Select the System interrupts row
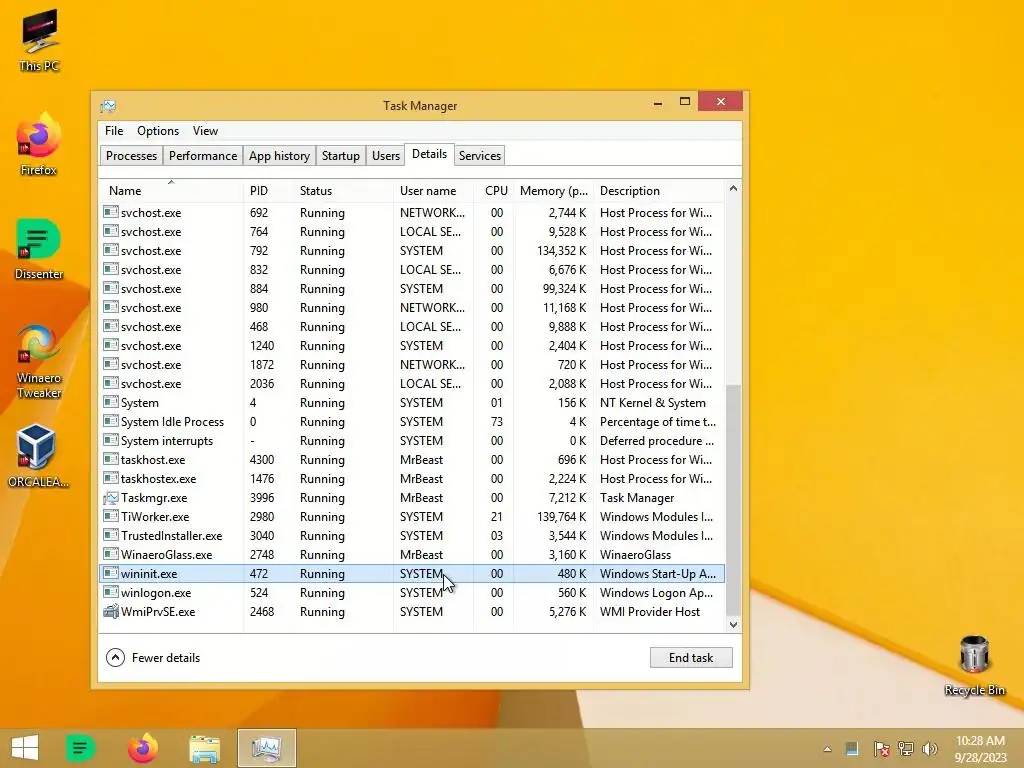This screenshot has height=768, width=1024. point(411,441)
